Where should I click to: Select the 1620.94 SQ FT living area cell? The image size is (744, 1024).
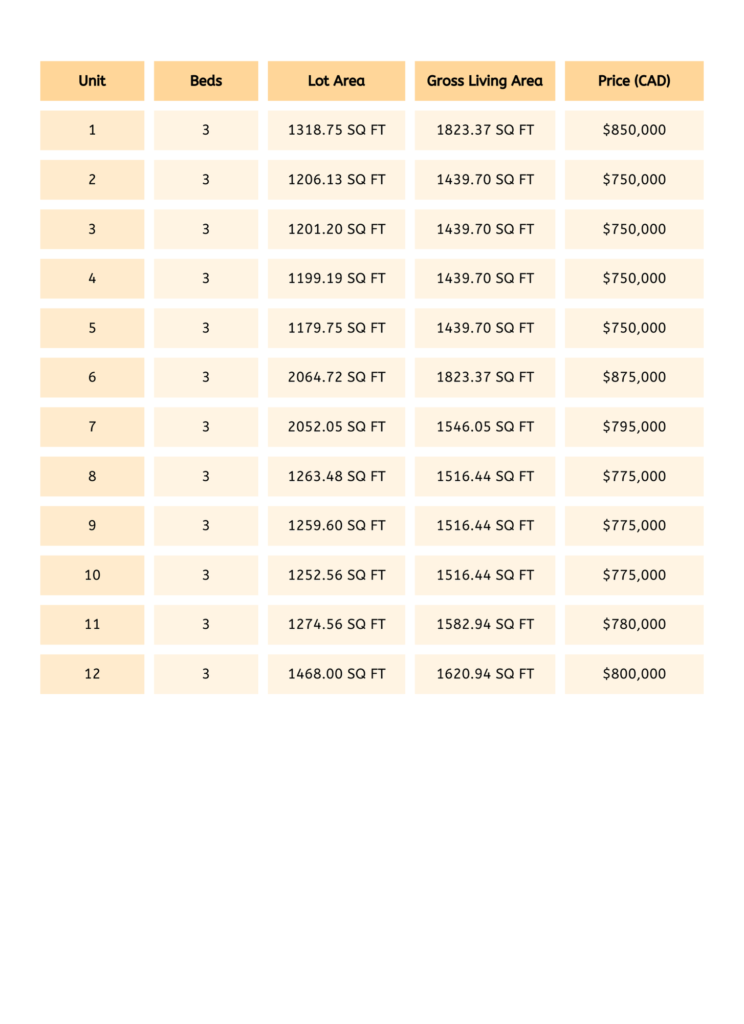coord(485,674)
